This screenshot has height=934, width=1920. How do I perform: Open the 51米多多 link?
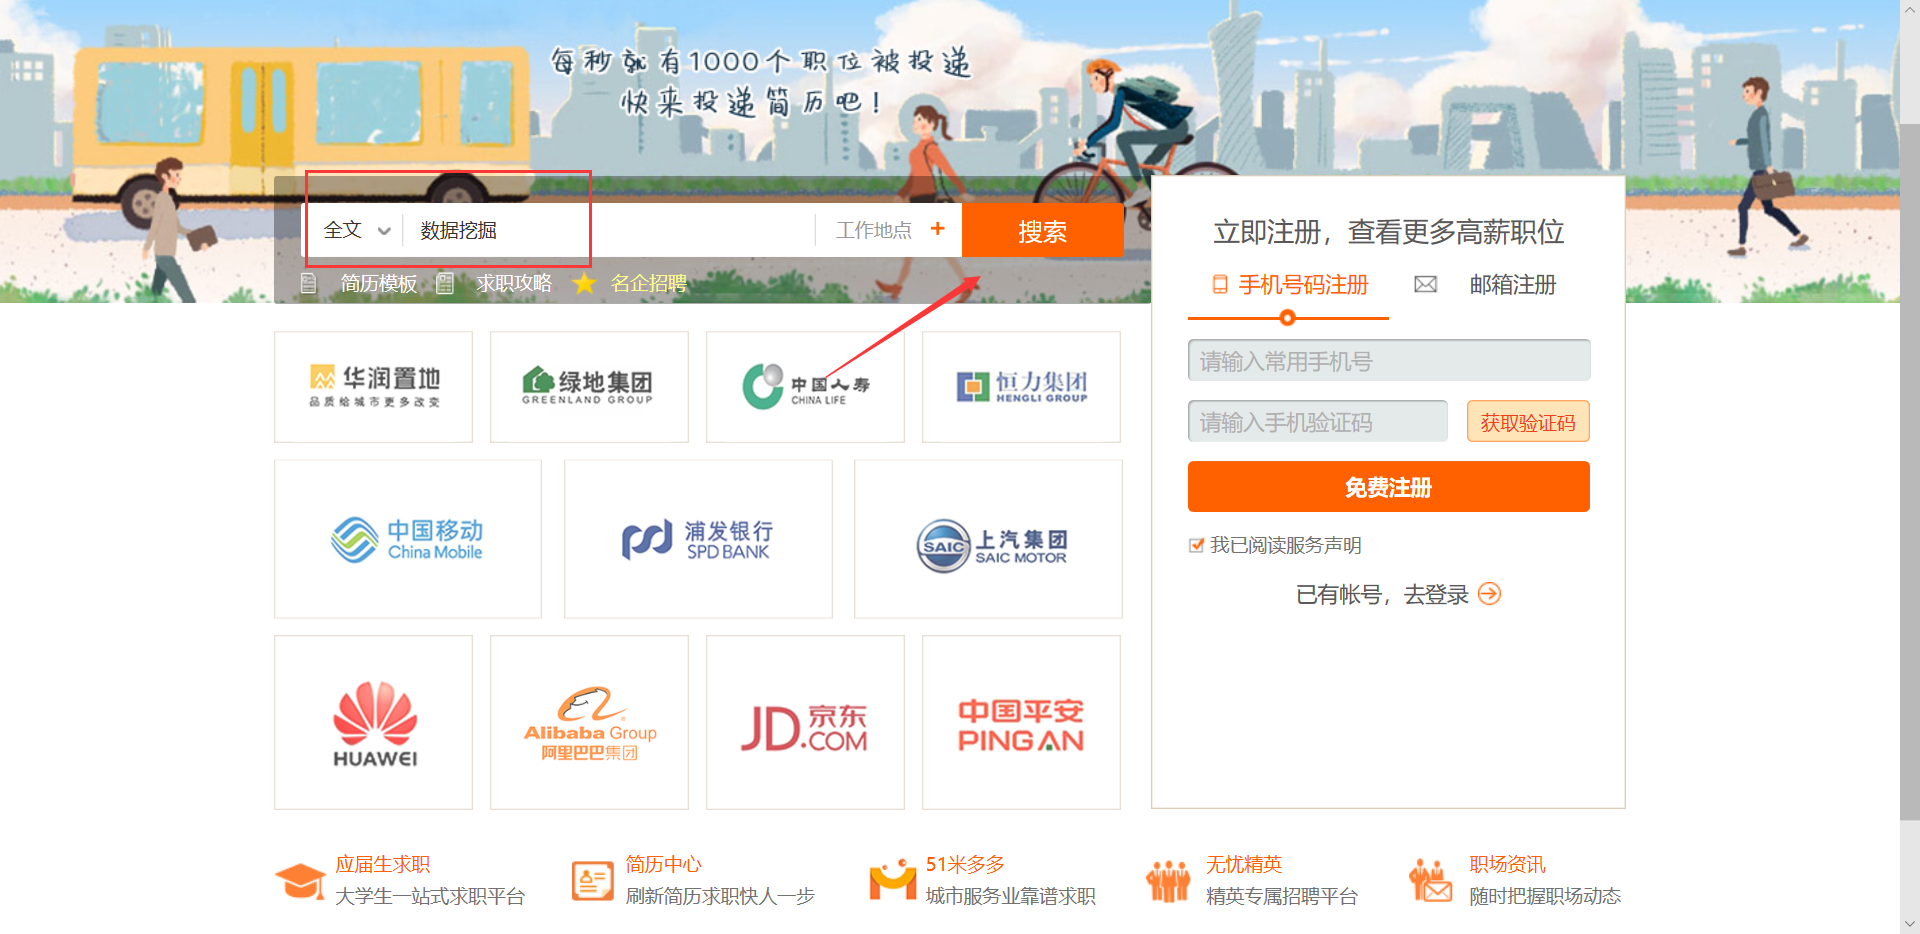[x=965, y=864]
